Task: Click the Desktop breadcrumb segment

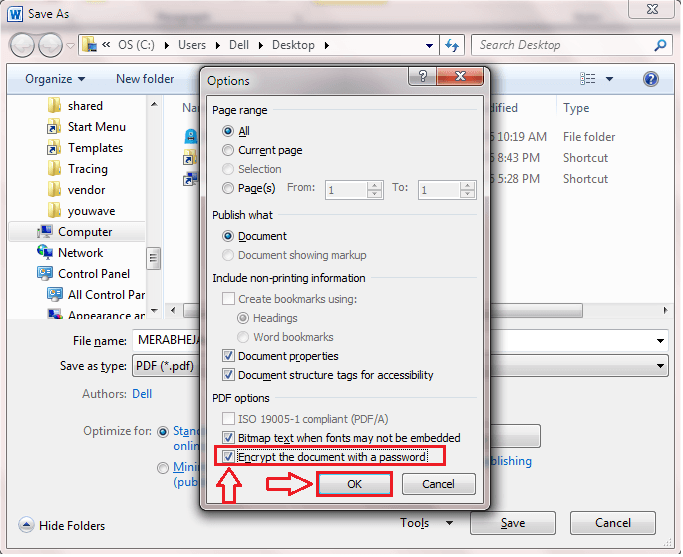Action: 293,45
